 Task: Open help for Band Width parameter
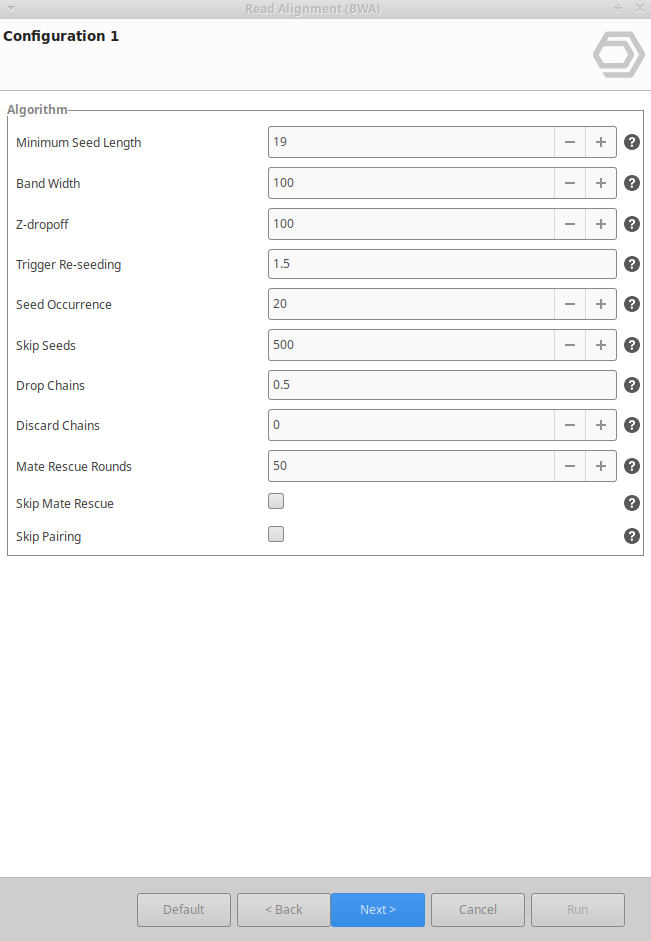[631, 183]
